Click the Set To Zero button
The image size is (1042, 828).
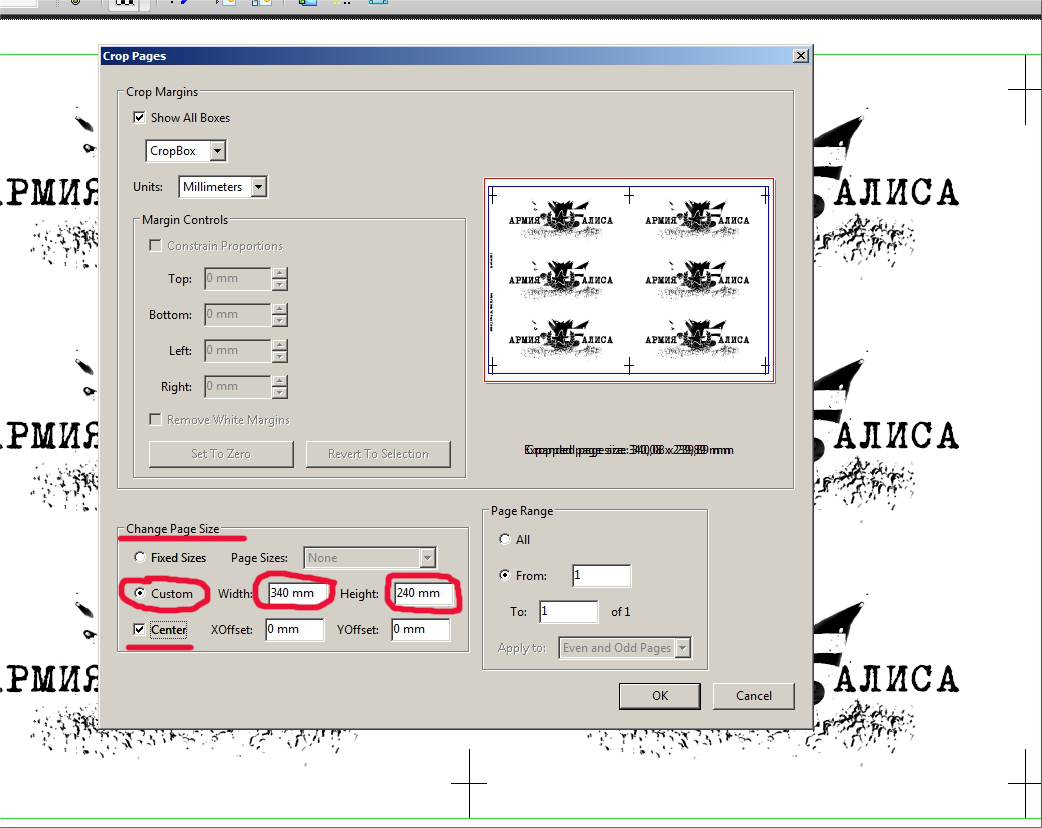[x=221, y=454]
